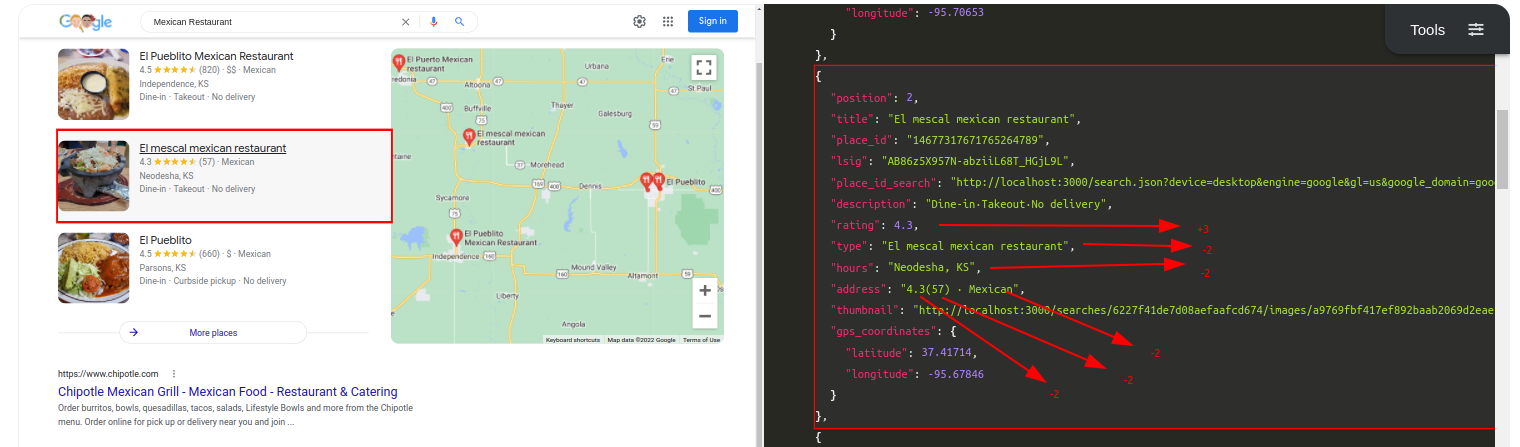
Task: Click El Pueblito Mexican Restaurant pin near Independence
Action: [x=456, y=237]
